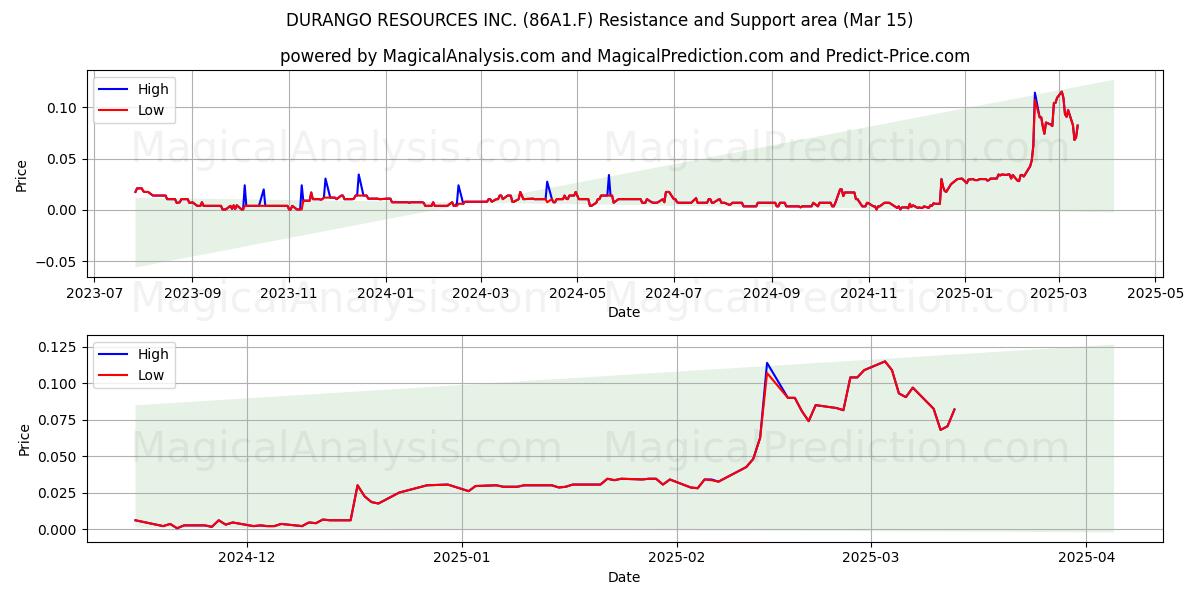
Task: Click the blue High peak in bottom chart
Action: [x=767, y=363]
